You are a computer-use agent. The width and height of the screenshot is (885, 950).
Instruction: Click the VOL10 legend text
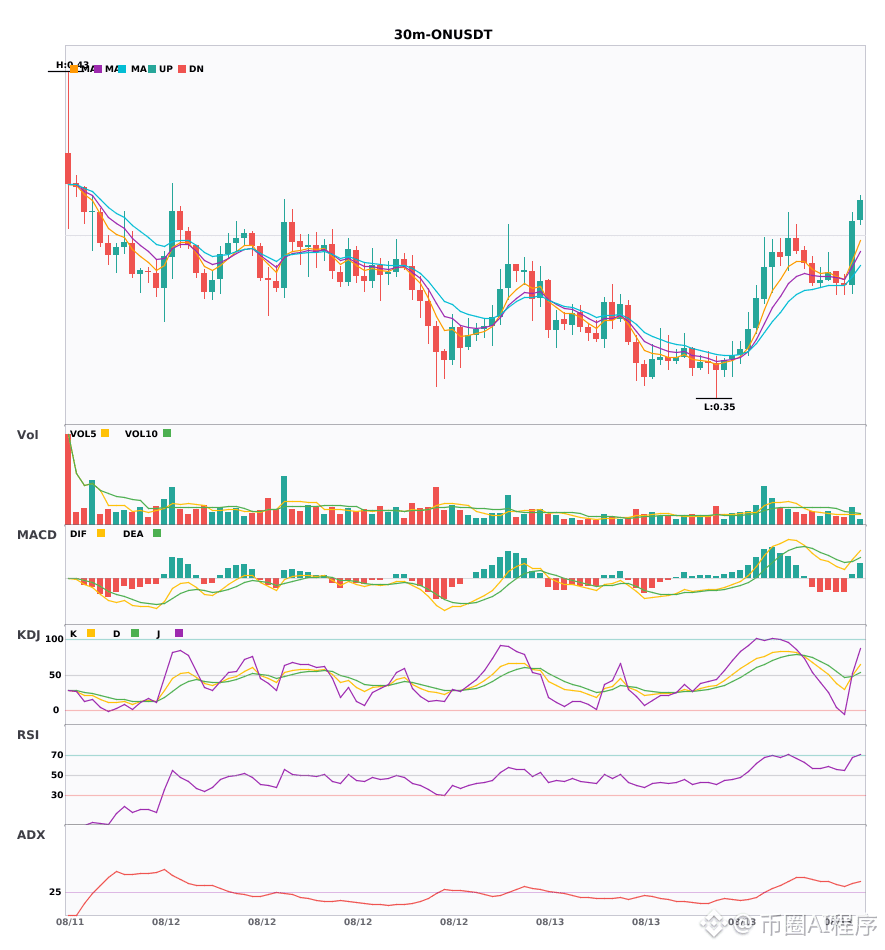click(141, 434)
